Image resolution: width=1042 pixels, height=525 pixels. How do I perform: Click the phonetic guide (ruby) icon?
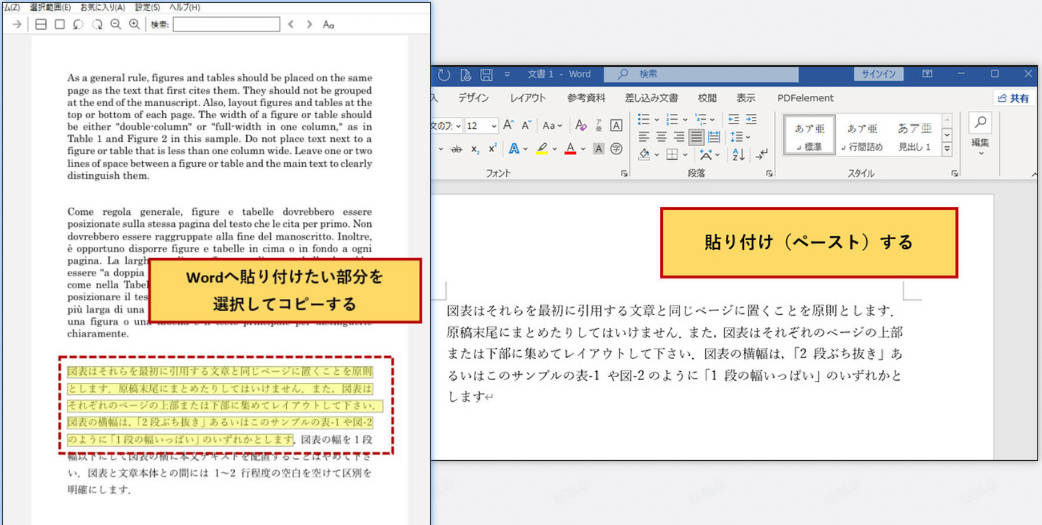599,125
